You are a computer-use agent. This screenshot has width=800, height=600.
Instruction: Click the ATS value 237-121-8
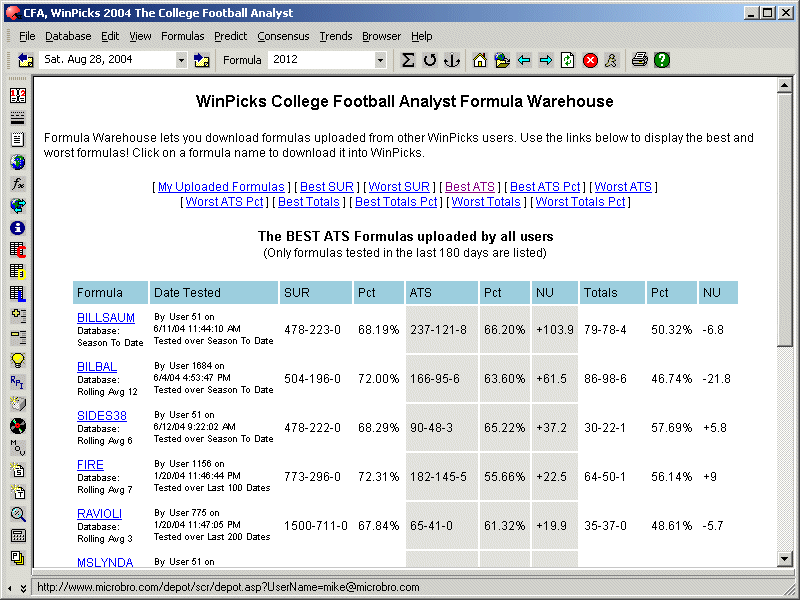pyautogui.click(x=438, y=330)
